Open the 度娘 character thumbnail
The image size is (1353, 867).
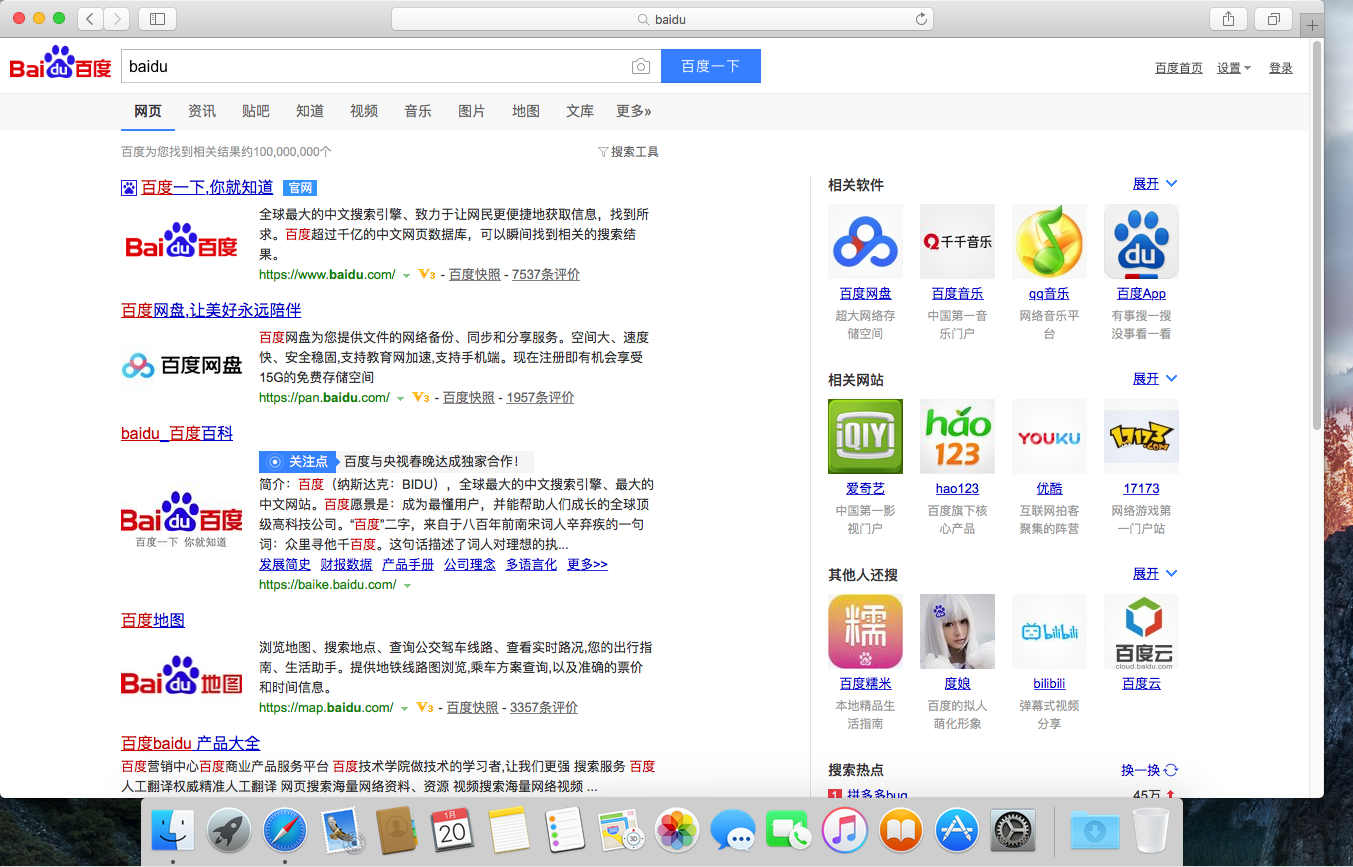pyautogui.click(x=957, y=631)
